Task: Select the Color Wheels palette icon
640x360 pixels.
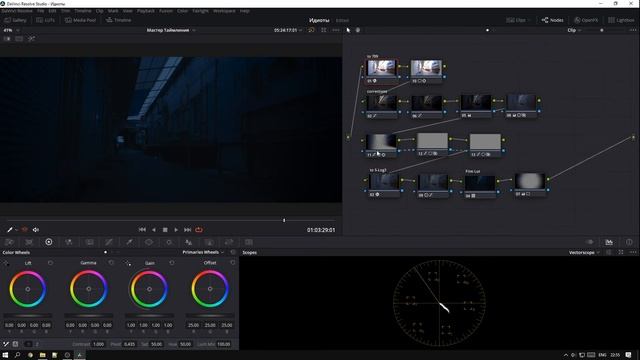Action: 49,242
